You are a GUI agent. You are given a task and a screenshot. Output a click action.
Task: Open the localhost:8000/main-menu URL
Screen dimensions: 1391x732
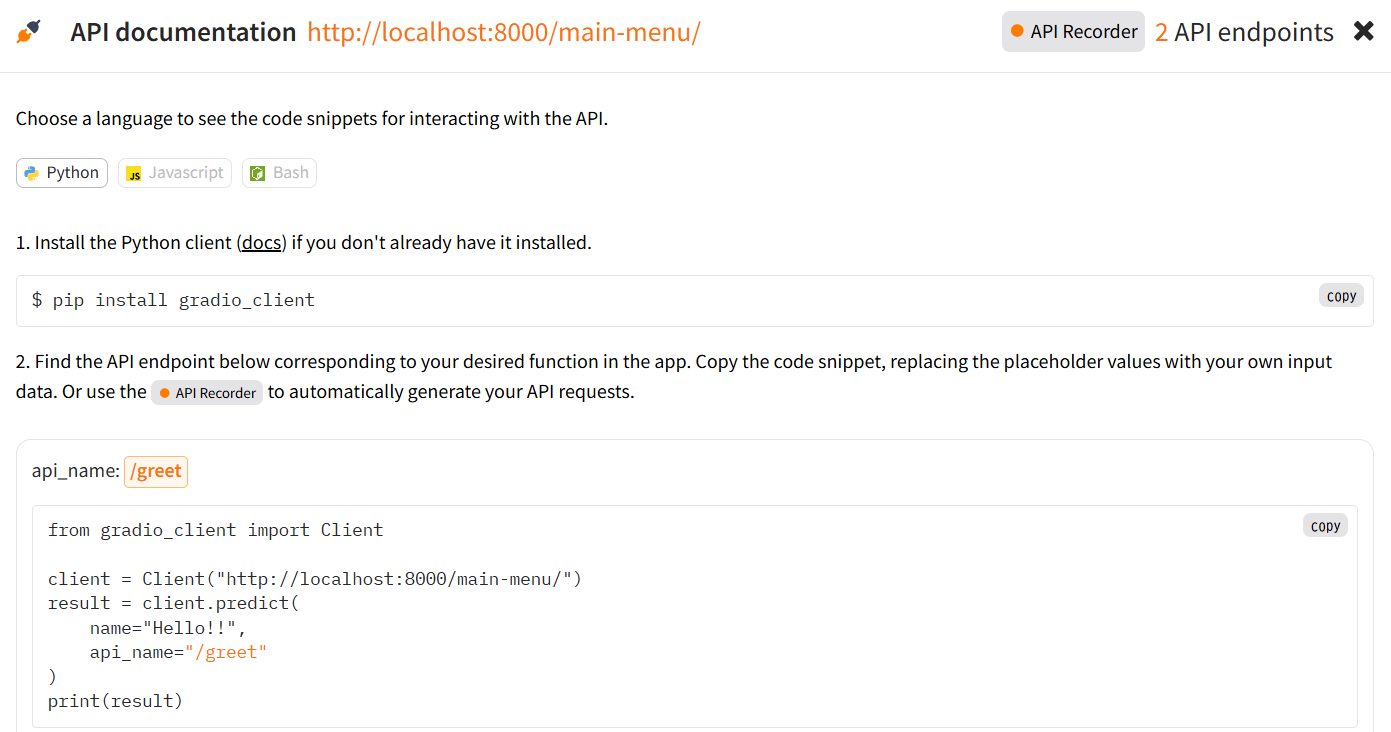(503, 31)
